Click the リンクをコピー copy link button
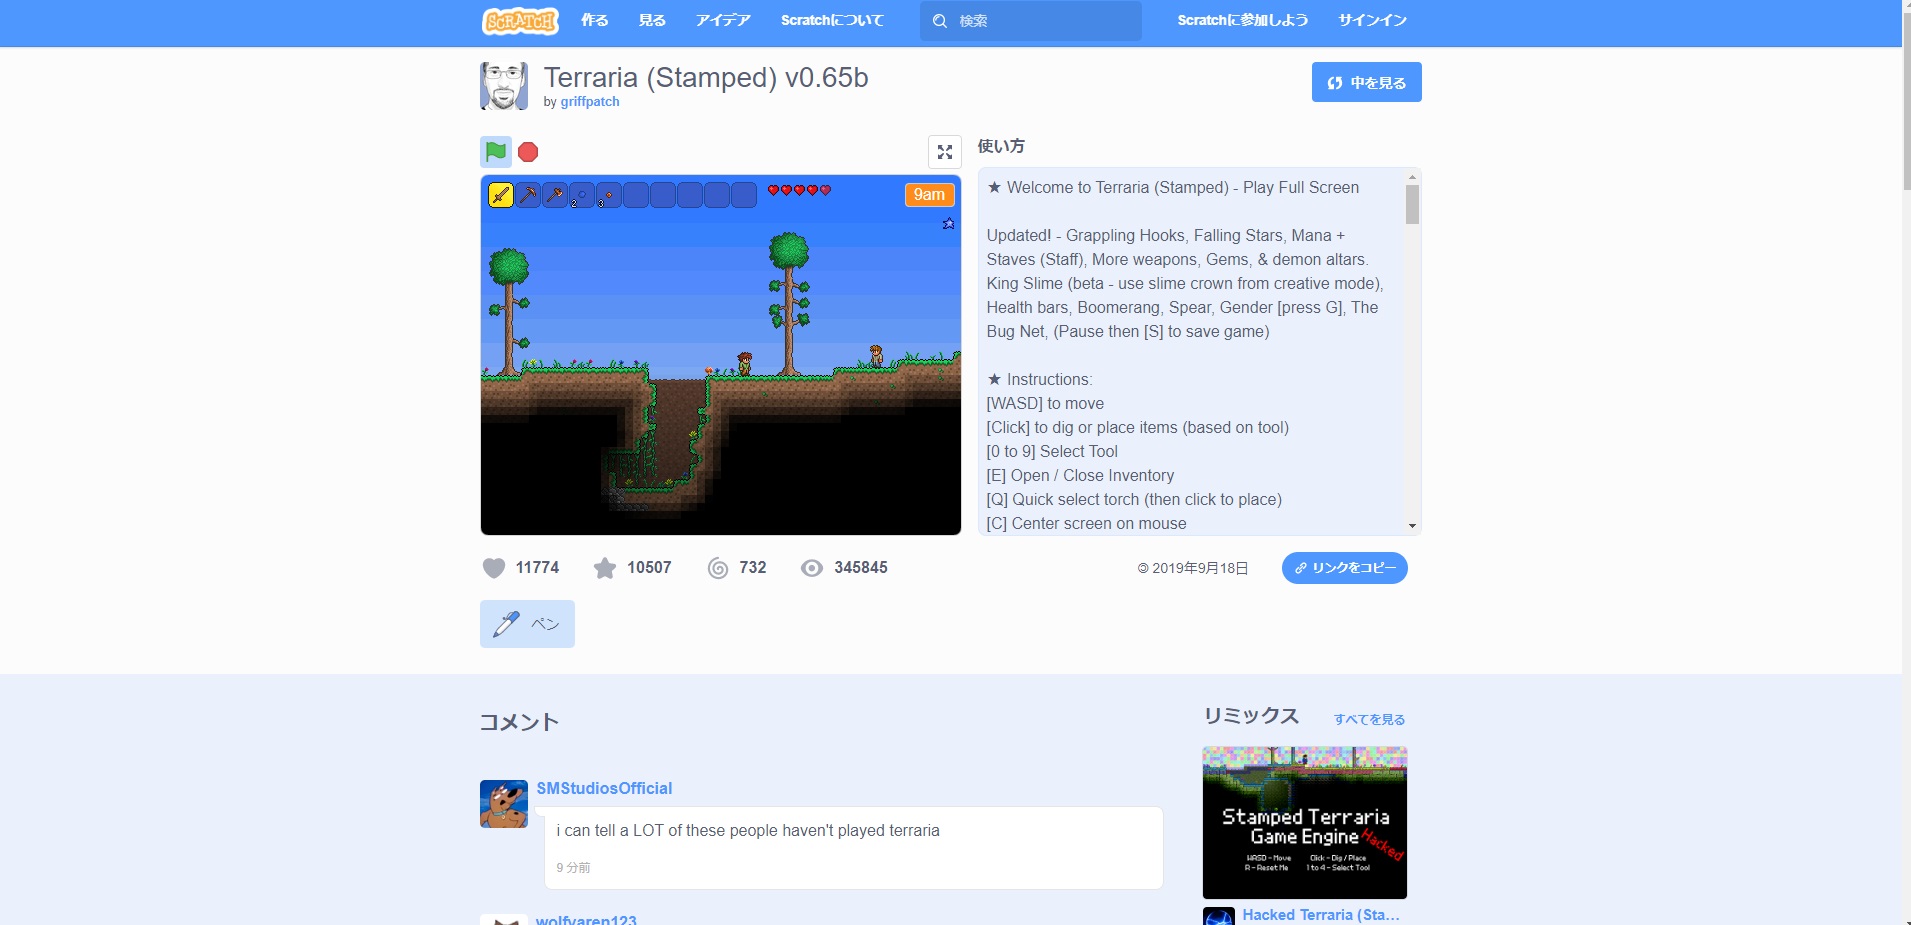1911x925 pixels. tap(1344, 568)
